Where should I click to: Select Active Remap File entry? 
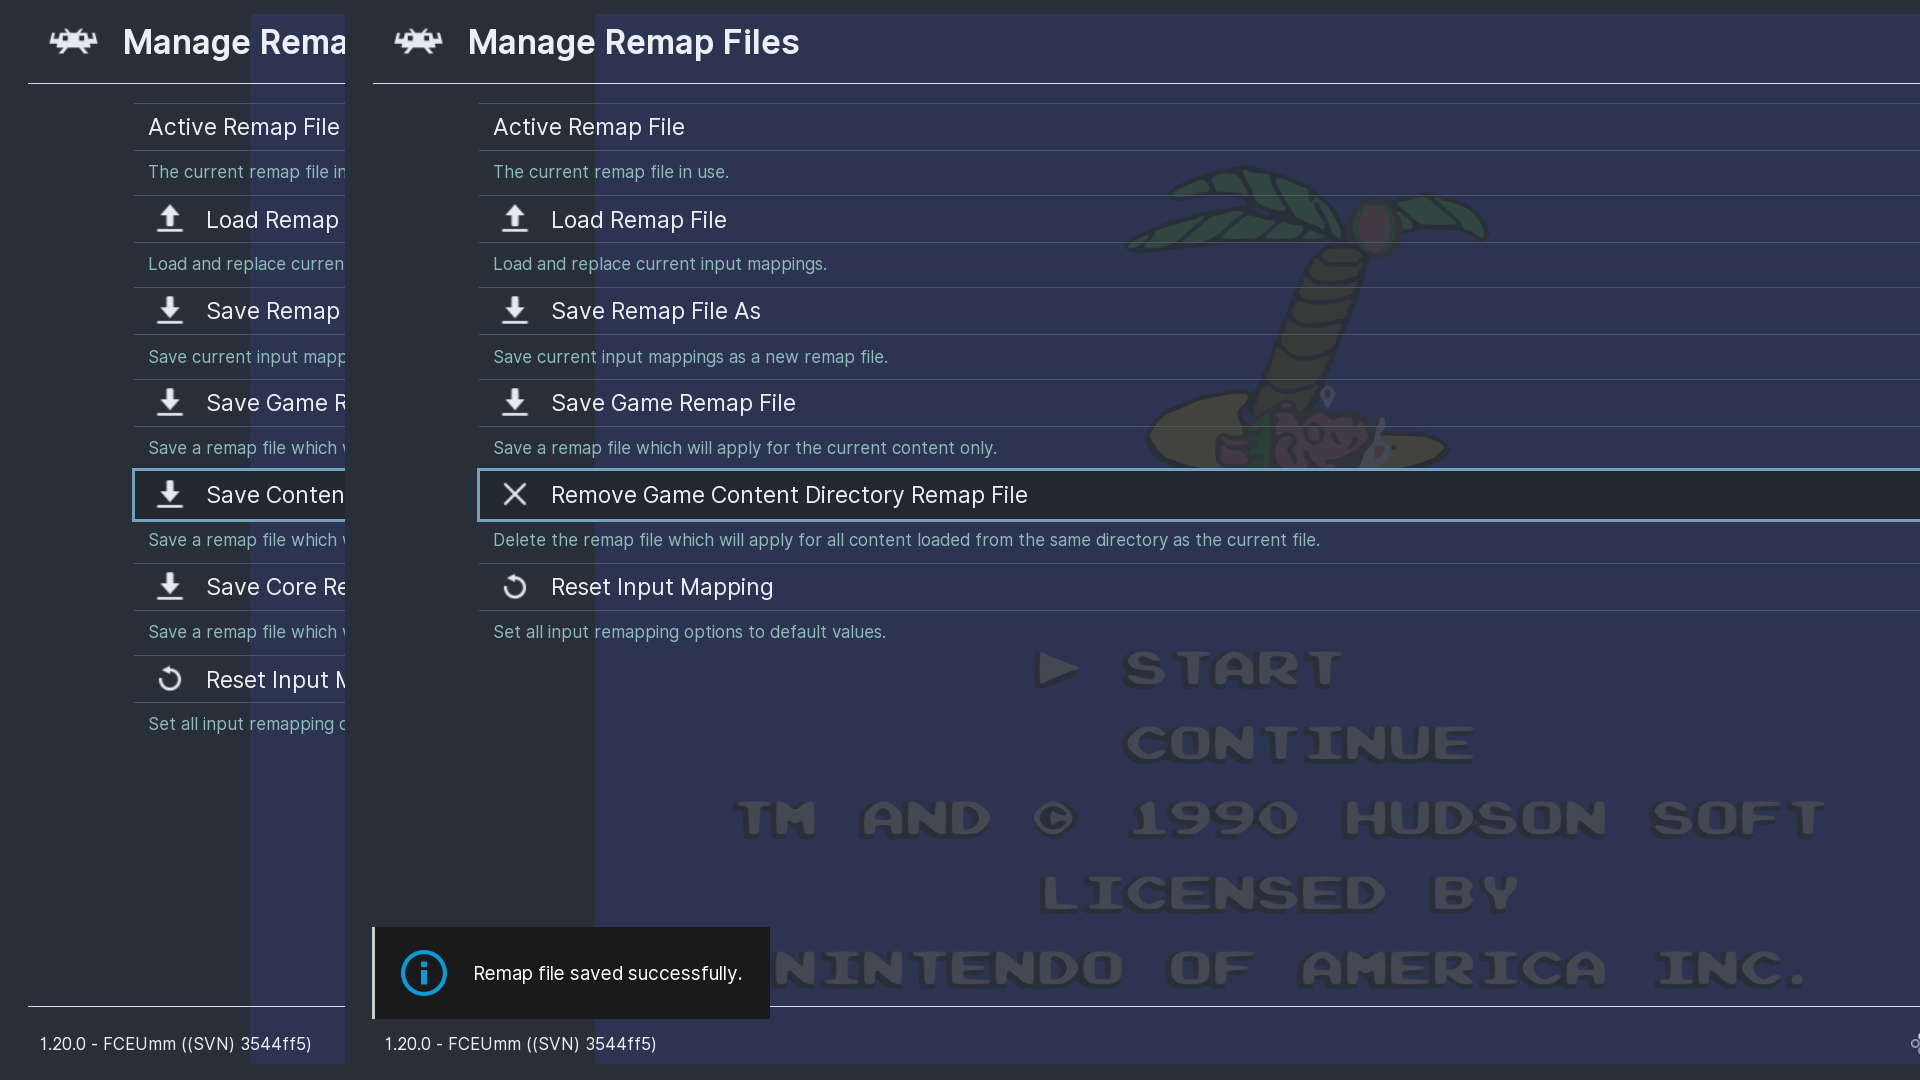pyautogui.click(x=588, y=127)
